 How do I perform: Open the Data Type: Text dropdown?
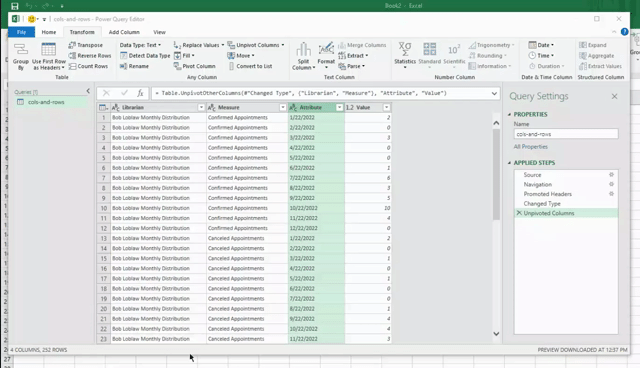tap(140, 45)
